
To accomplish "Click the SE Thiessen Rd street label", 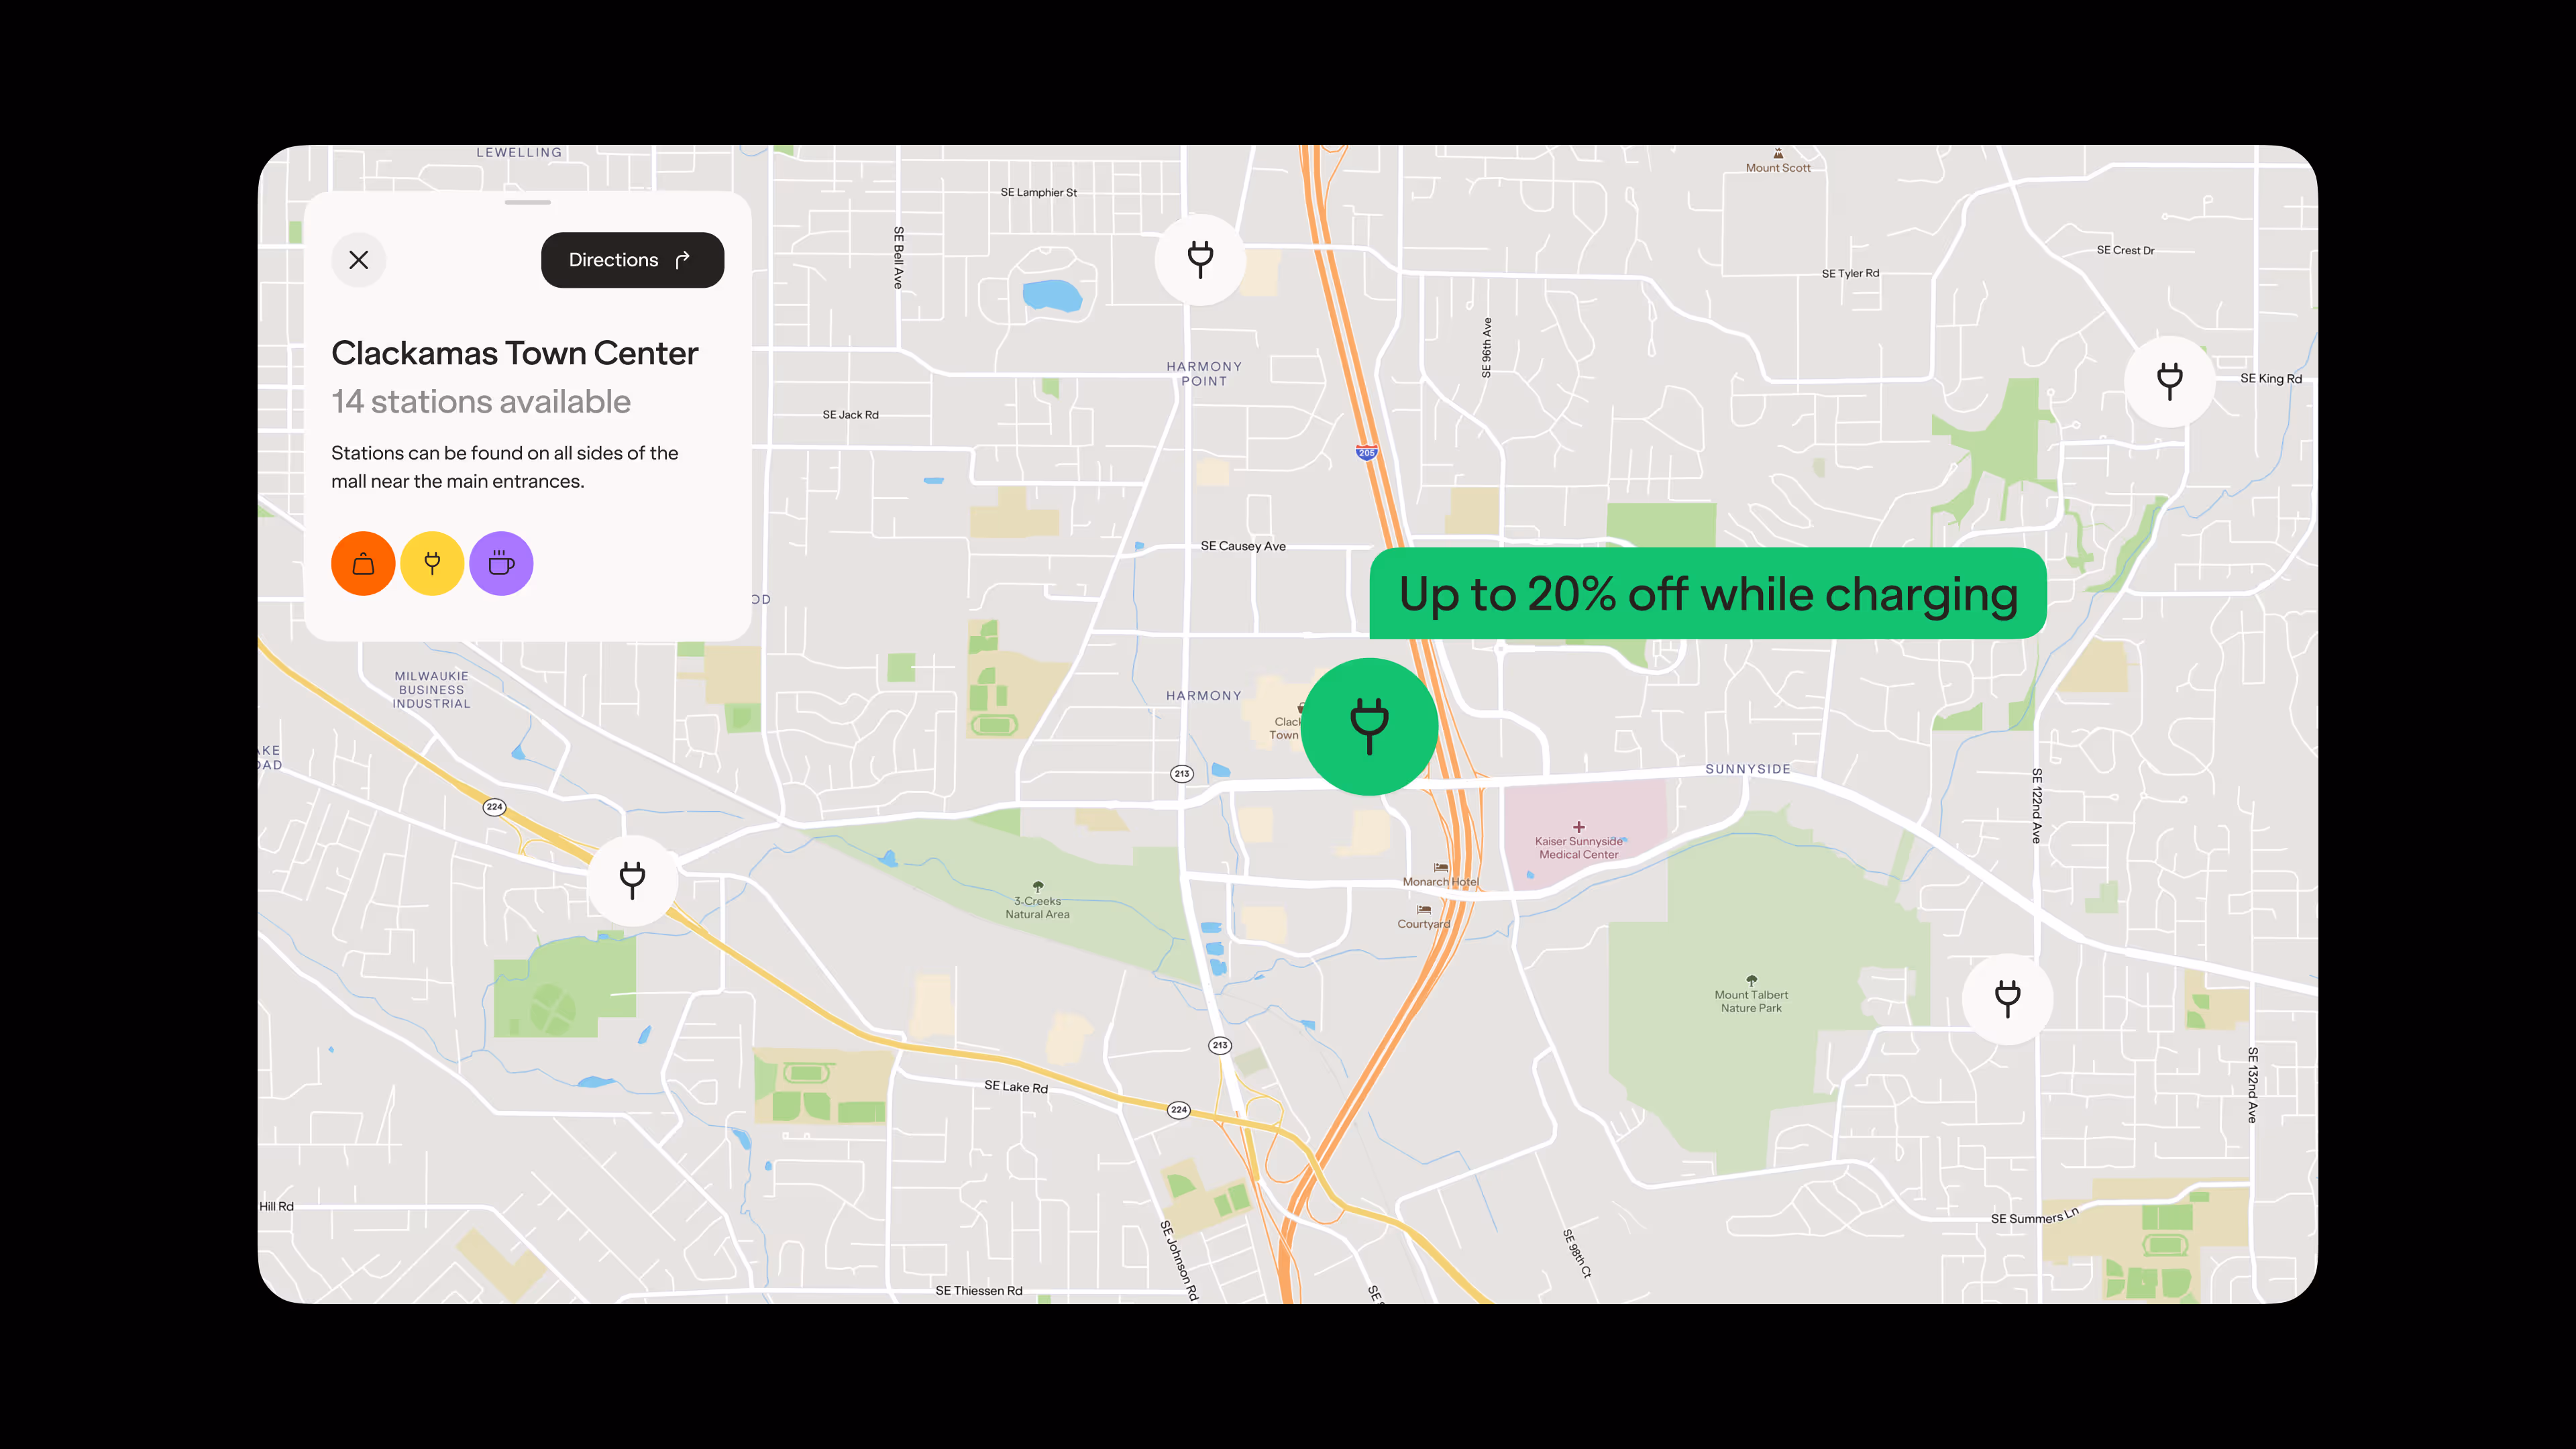I will (979, 1290).
